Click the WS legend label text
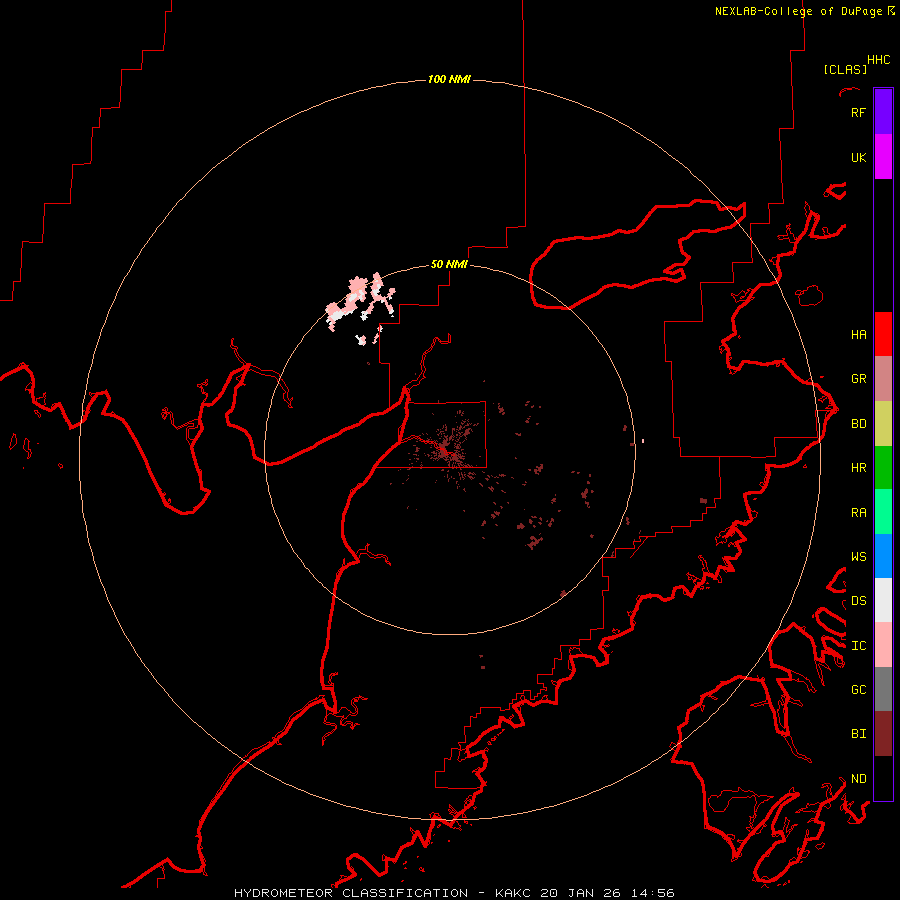The width and height of the screenshot is (900, 900). [858, 556]
